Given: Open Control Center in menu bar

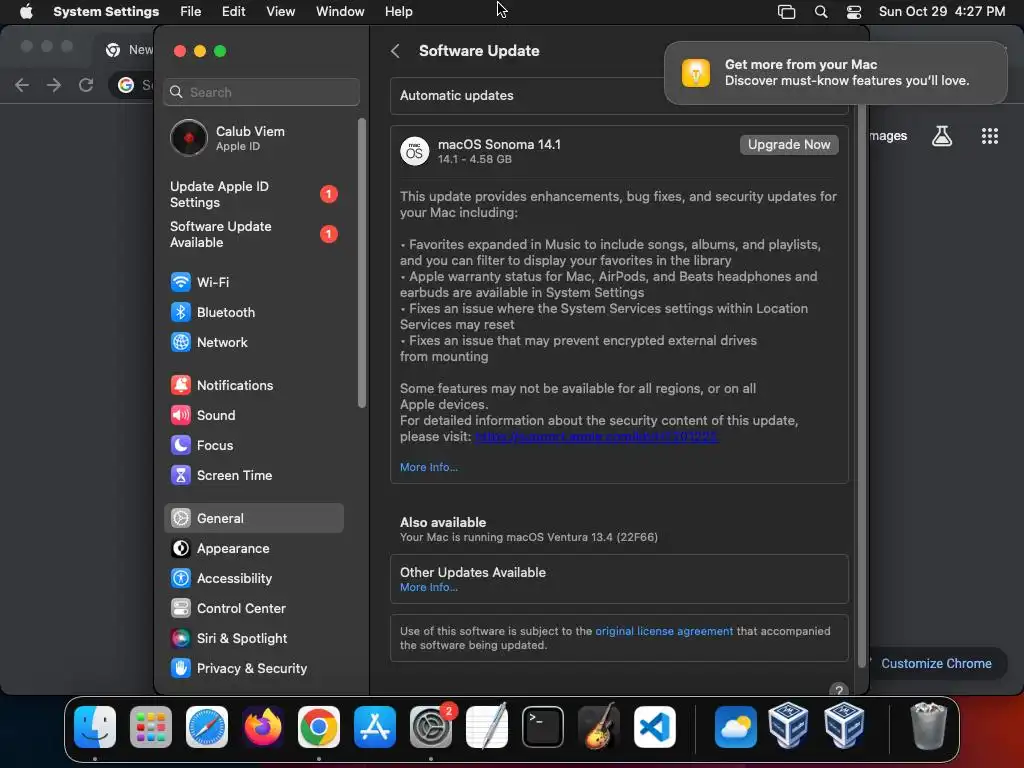Looking at the screenshot, I should click(854, 12).
